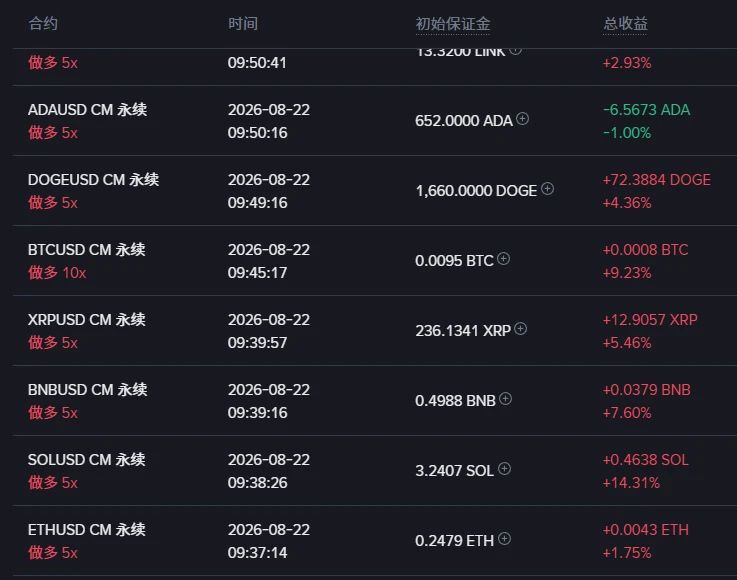Open the 初始保证金 header tooltip

click(453, 24)
